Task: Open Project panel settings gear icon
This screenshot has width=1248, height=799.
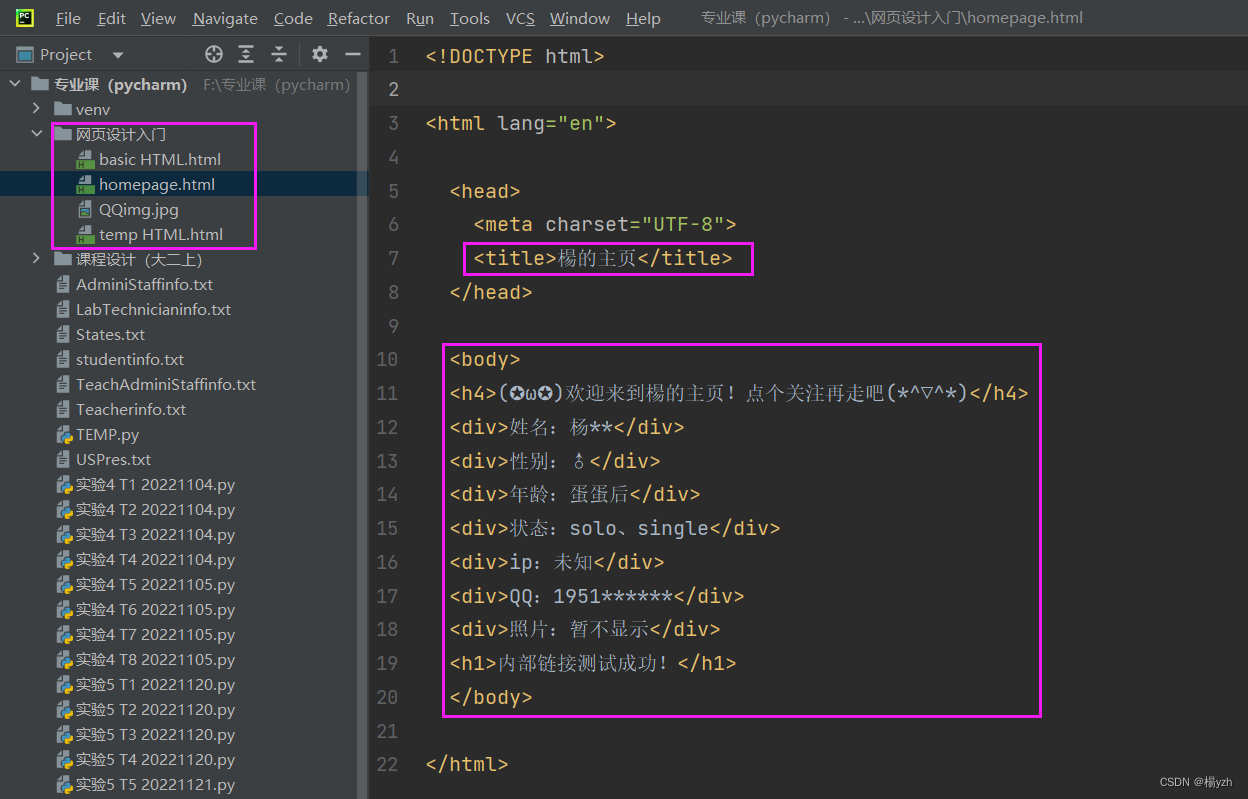Action: pos(319,55)
